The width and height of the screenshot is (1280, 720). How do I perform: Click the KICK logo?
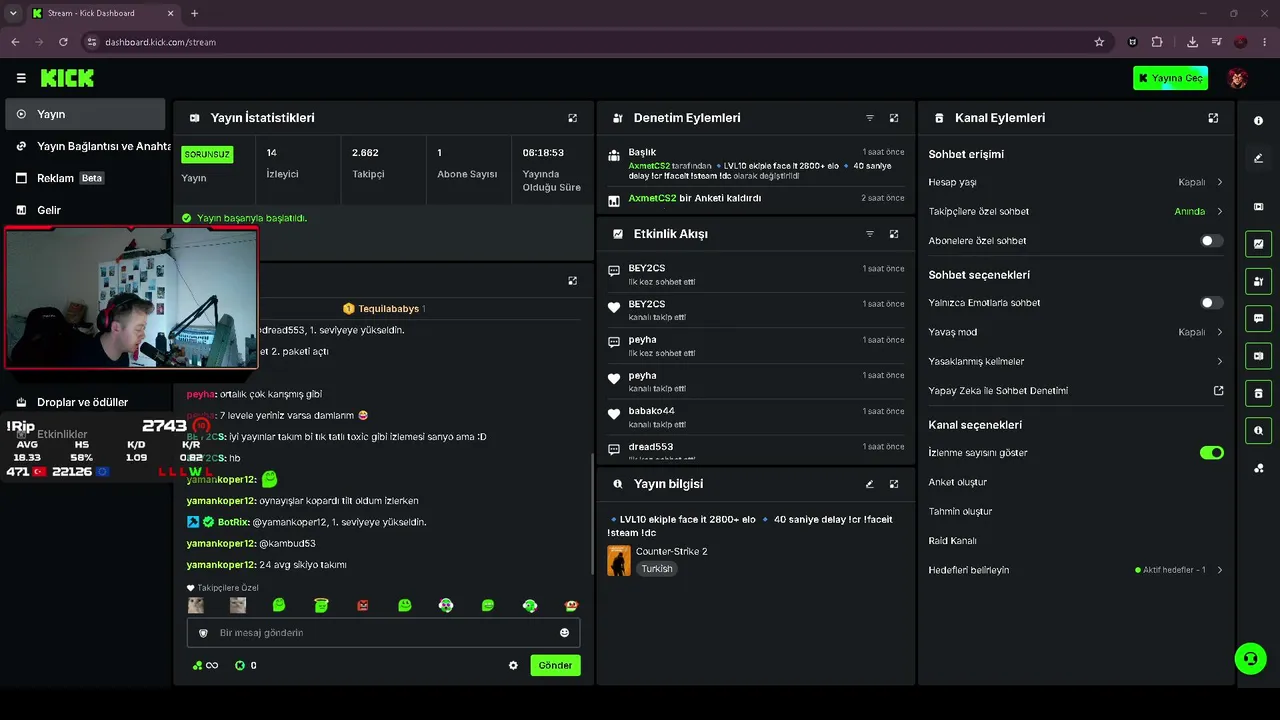[67, 78]
